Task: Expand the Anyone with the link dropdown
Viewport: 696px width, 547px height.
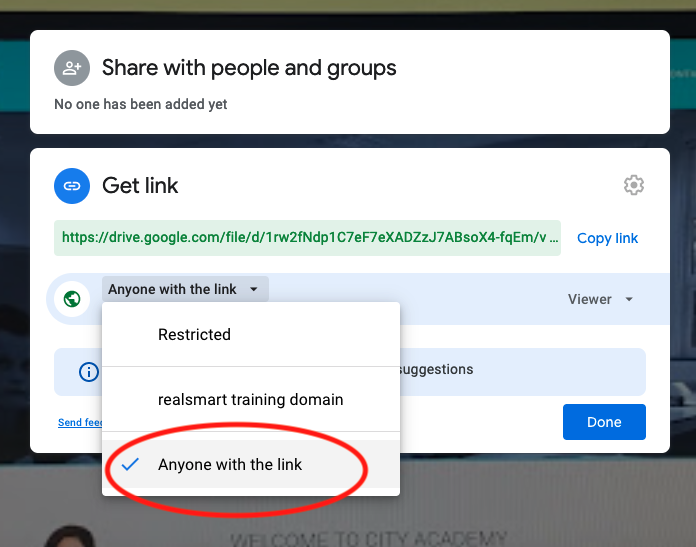Action: pos(185,289)
